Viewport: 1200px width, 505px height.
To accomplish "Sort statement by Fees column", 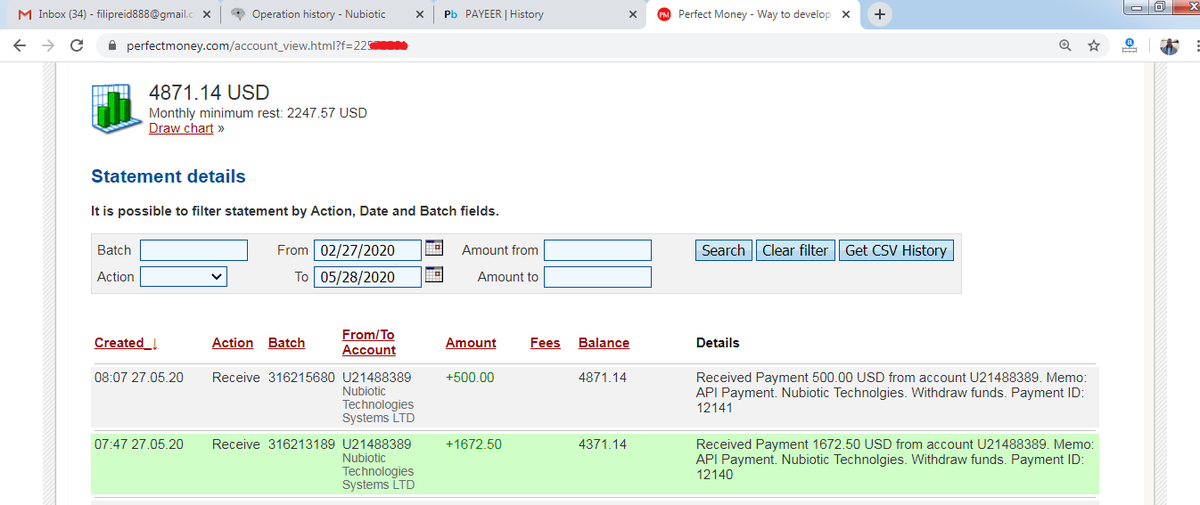I will pos(545,343).
